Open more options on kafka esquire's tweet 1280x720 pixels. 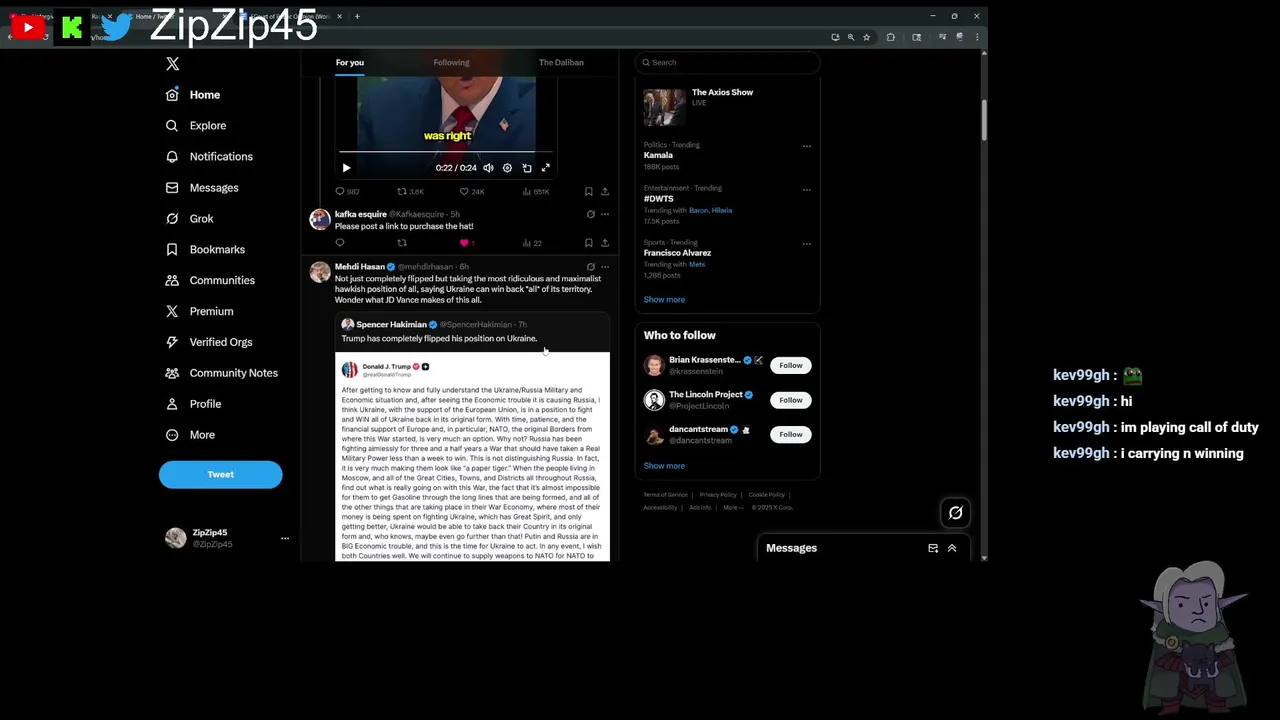coord(605,214)
